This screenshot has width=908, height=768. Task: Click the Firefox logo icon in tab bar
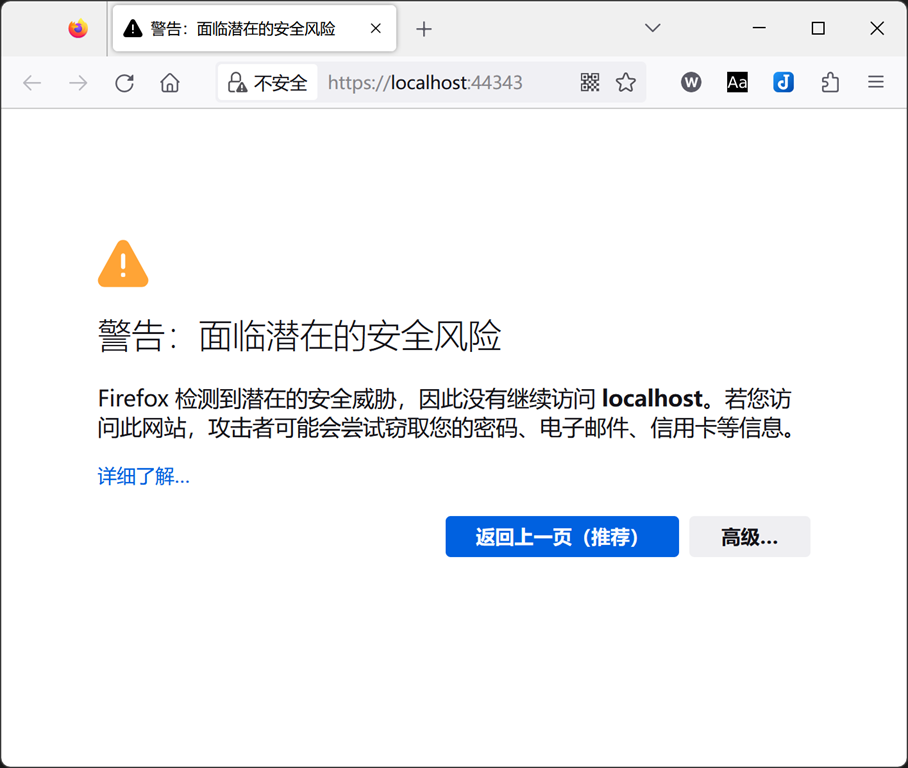point(78,28)
